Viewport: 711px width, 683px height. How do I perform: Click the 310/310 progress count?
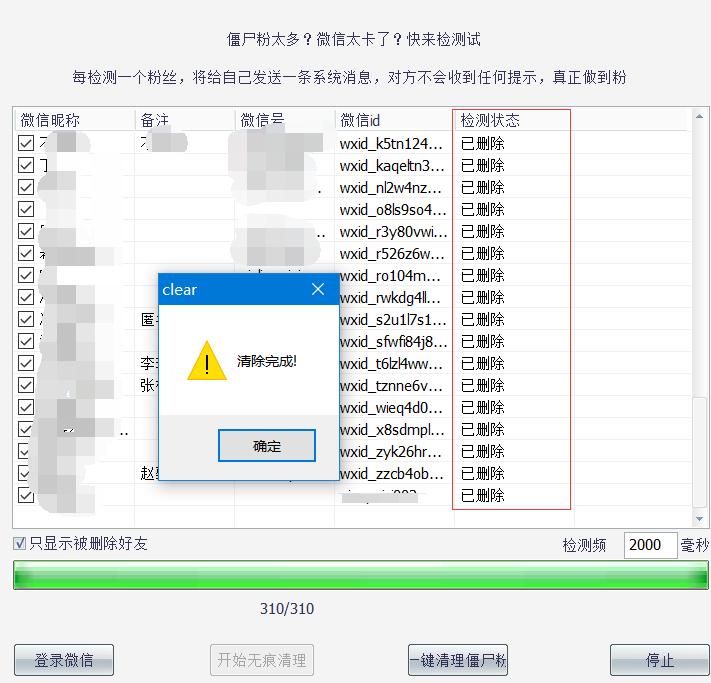[x=287, y=608]
